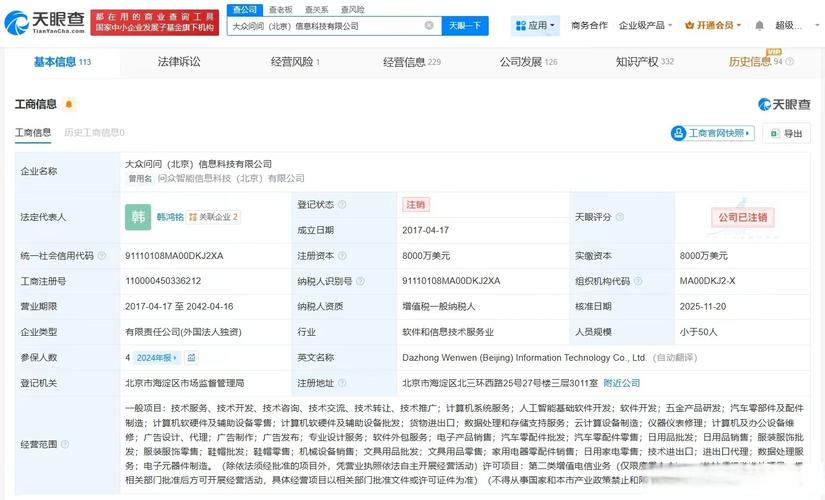The width and height of the screenshot is (825, 500).
Task: Click 软件和信息技术服务业 industry value
Action: coord(448,332)
